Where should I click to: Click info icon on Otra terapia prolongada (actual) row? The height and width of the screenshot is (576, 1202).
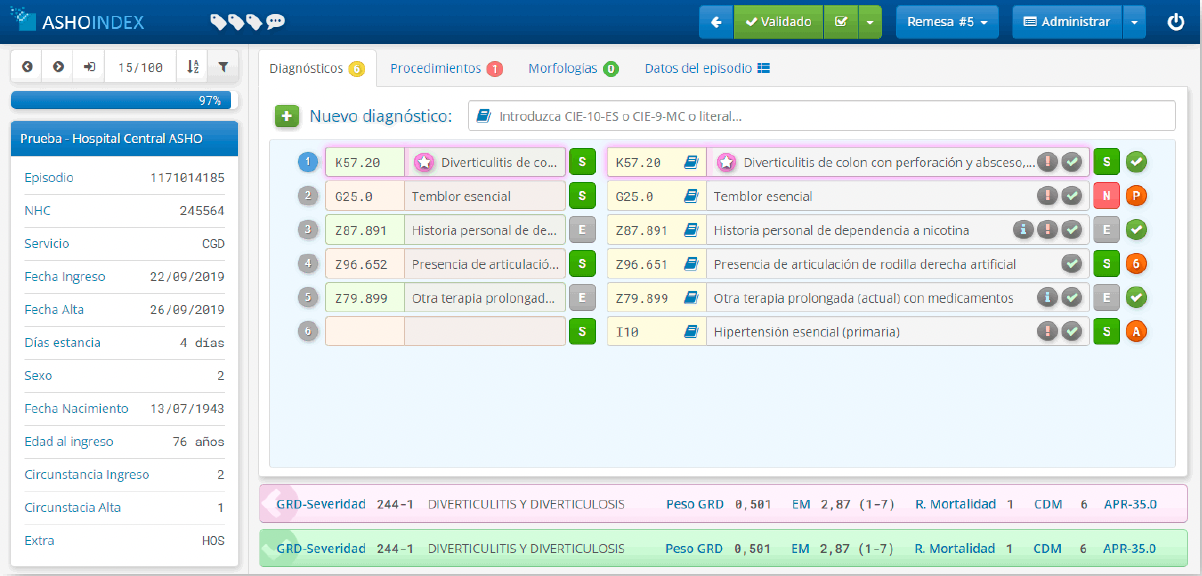[x=1047, y=298]
